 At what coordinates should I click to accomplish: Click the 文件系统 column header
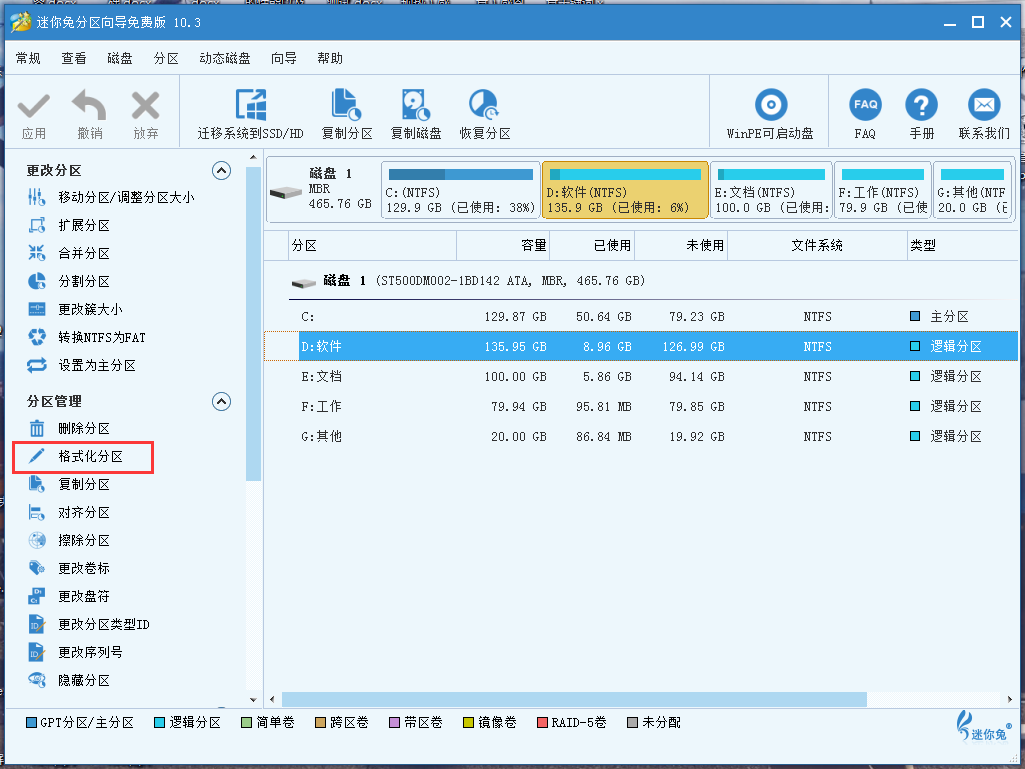[817, 245]
